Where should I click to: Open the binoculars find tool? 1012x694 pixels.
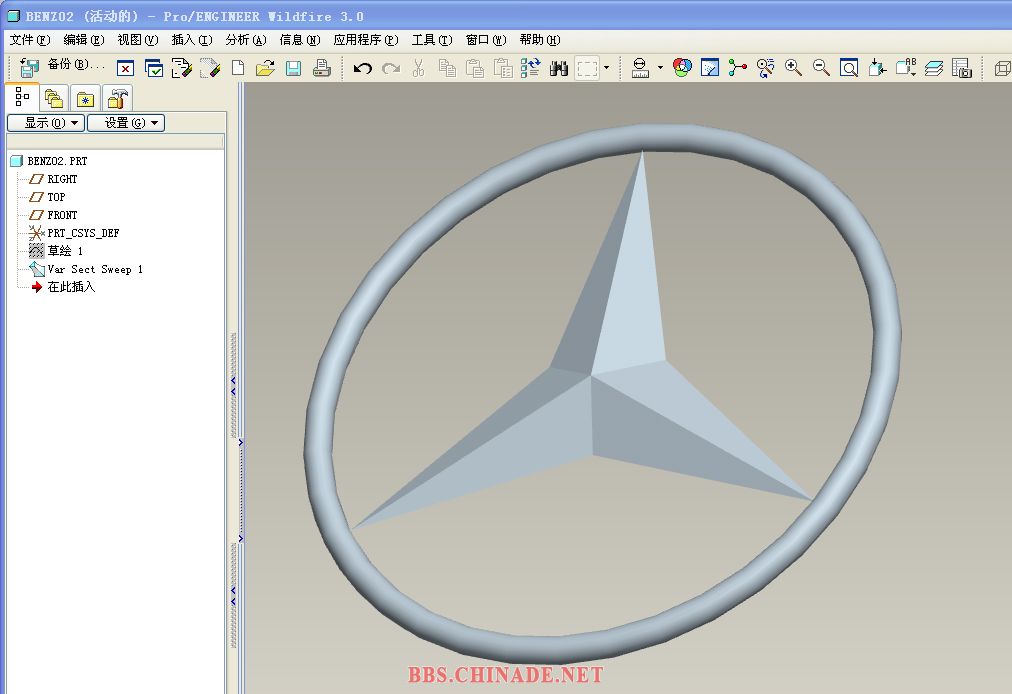pyautogui.click(x=559, y=68)
